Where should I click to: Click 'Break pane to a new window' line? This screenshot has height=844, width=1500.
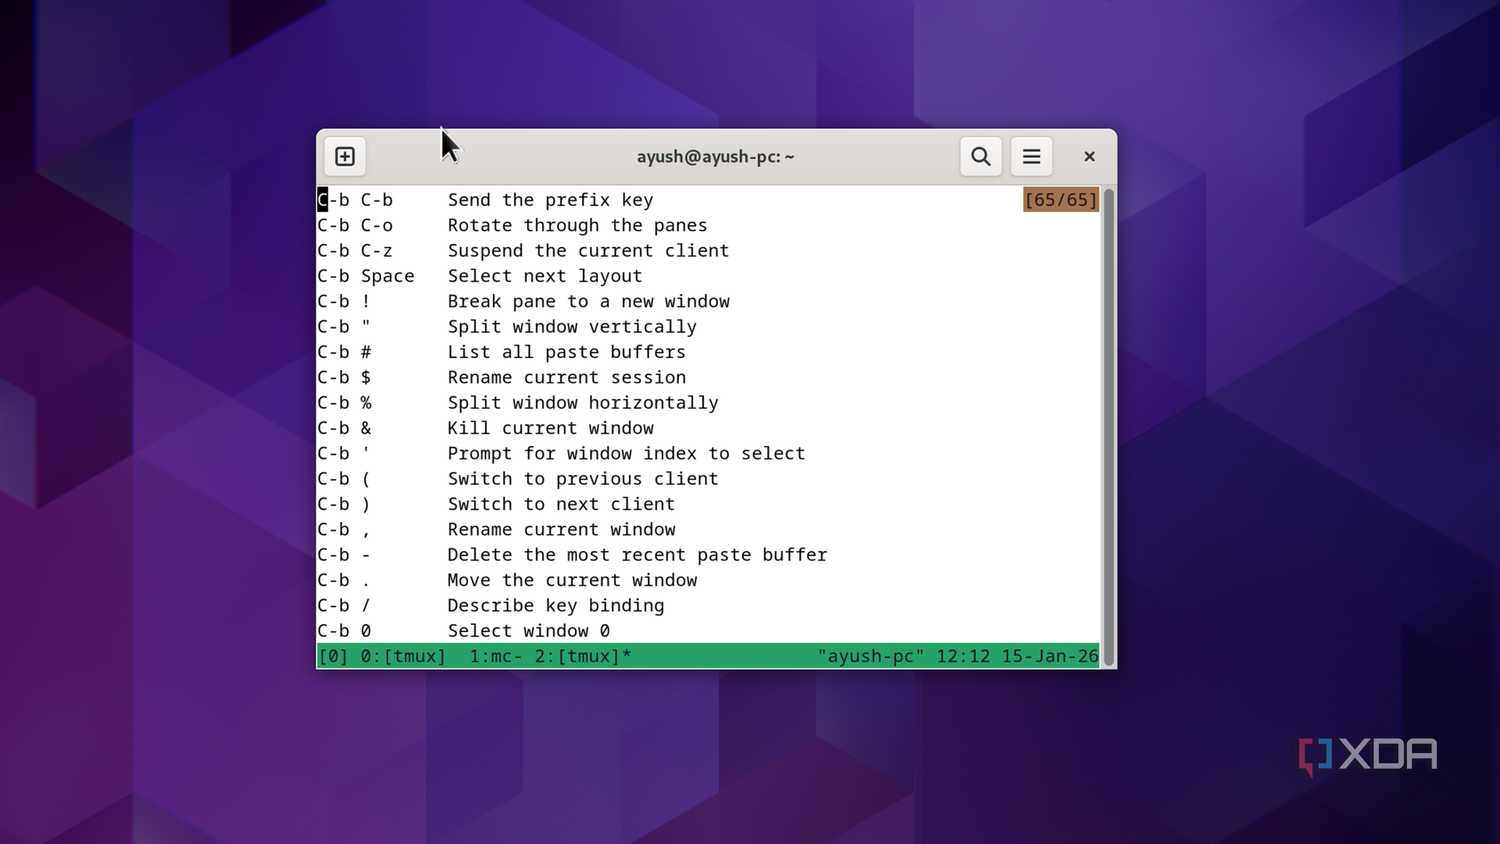[x=588, y=301]
